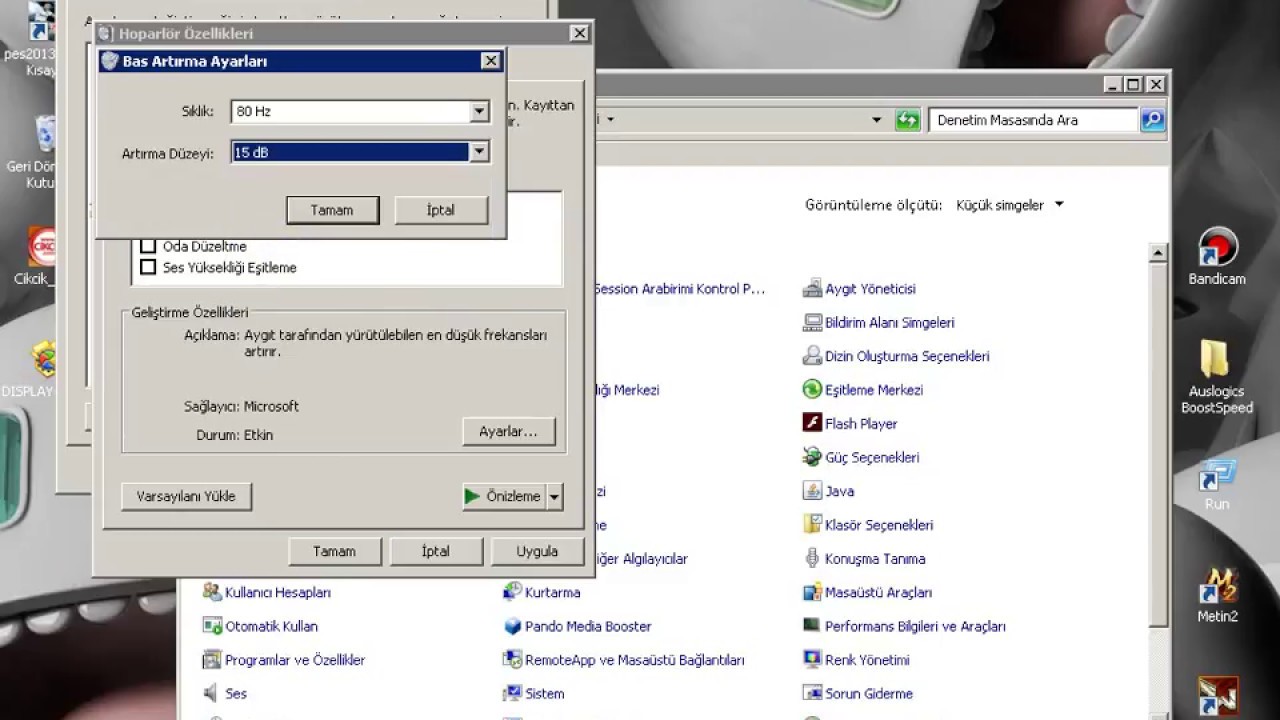Click the Metin2 desktop shortcut
The height and width of the screenshot is (720, 1280).
pyautogui.click(x=1217, y=595)
